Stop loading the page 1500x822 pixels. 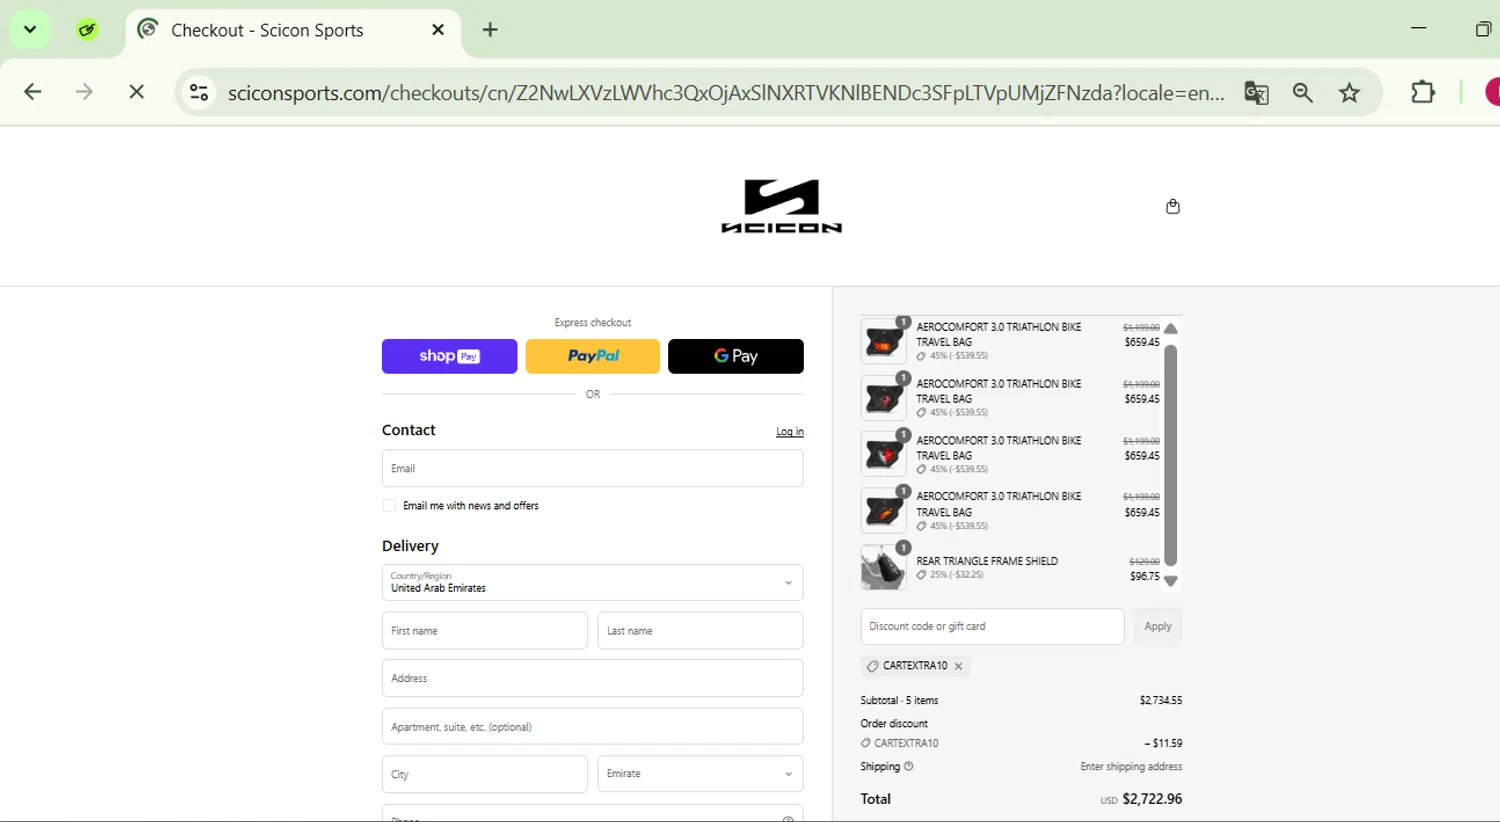137,92
